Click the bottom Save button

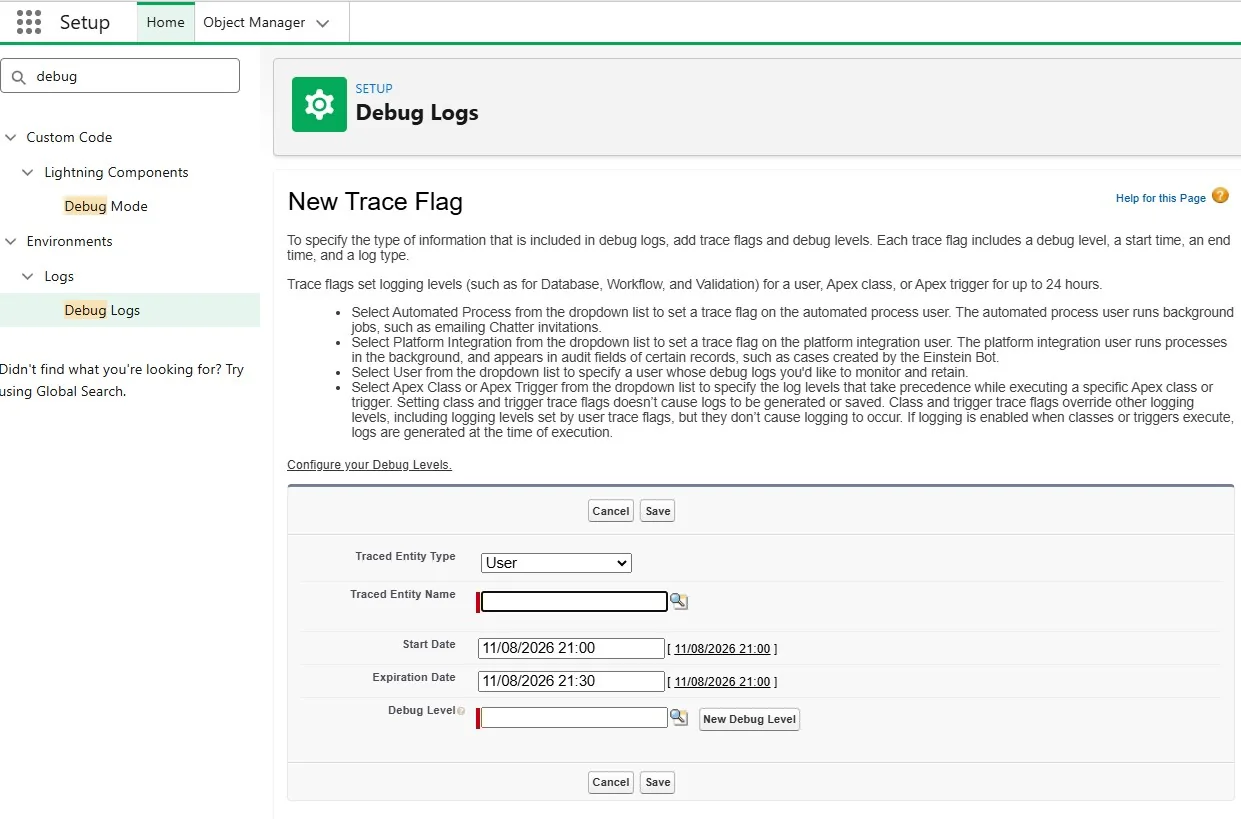pyautogui.click(x=657, y=782)
